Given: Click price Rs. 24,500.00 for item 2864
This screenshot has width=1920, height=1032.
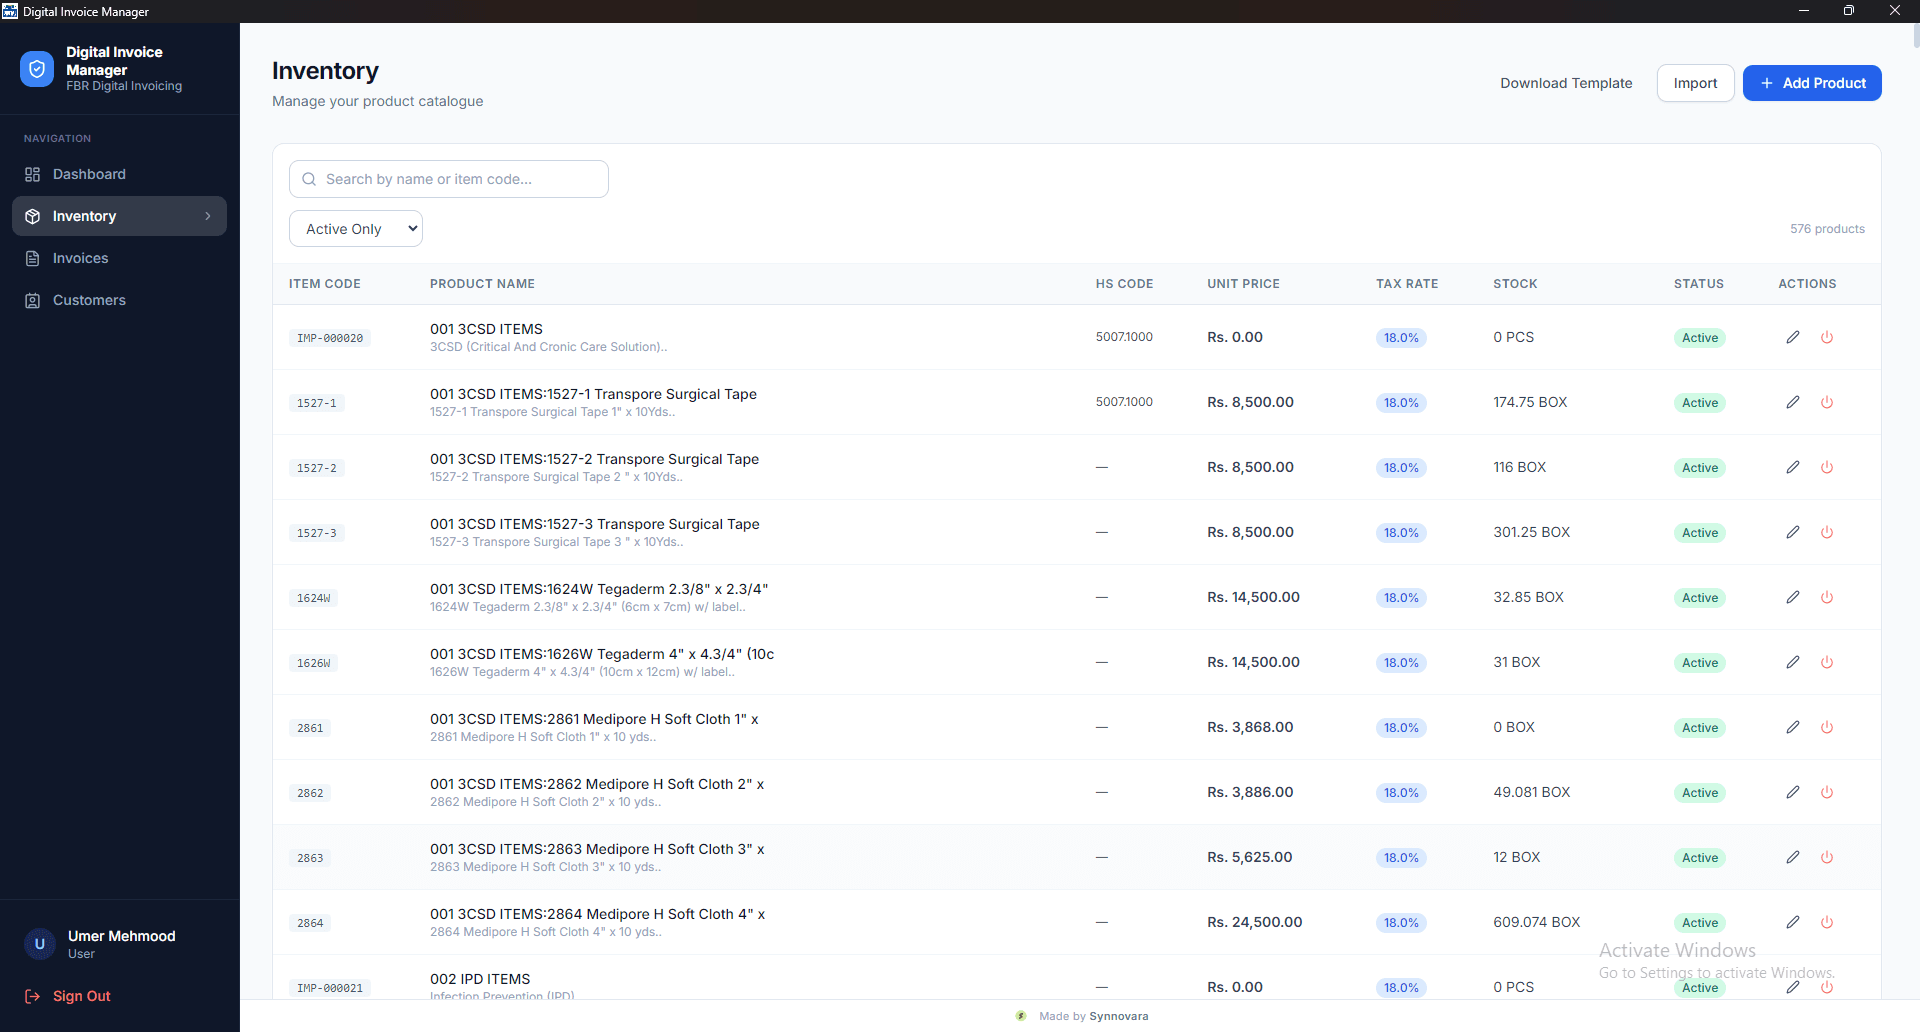Looking at the screenshot, I should pyautogui.click(x=1254, y=922).
